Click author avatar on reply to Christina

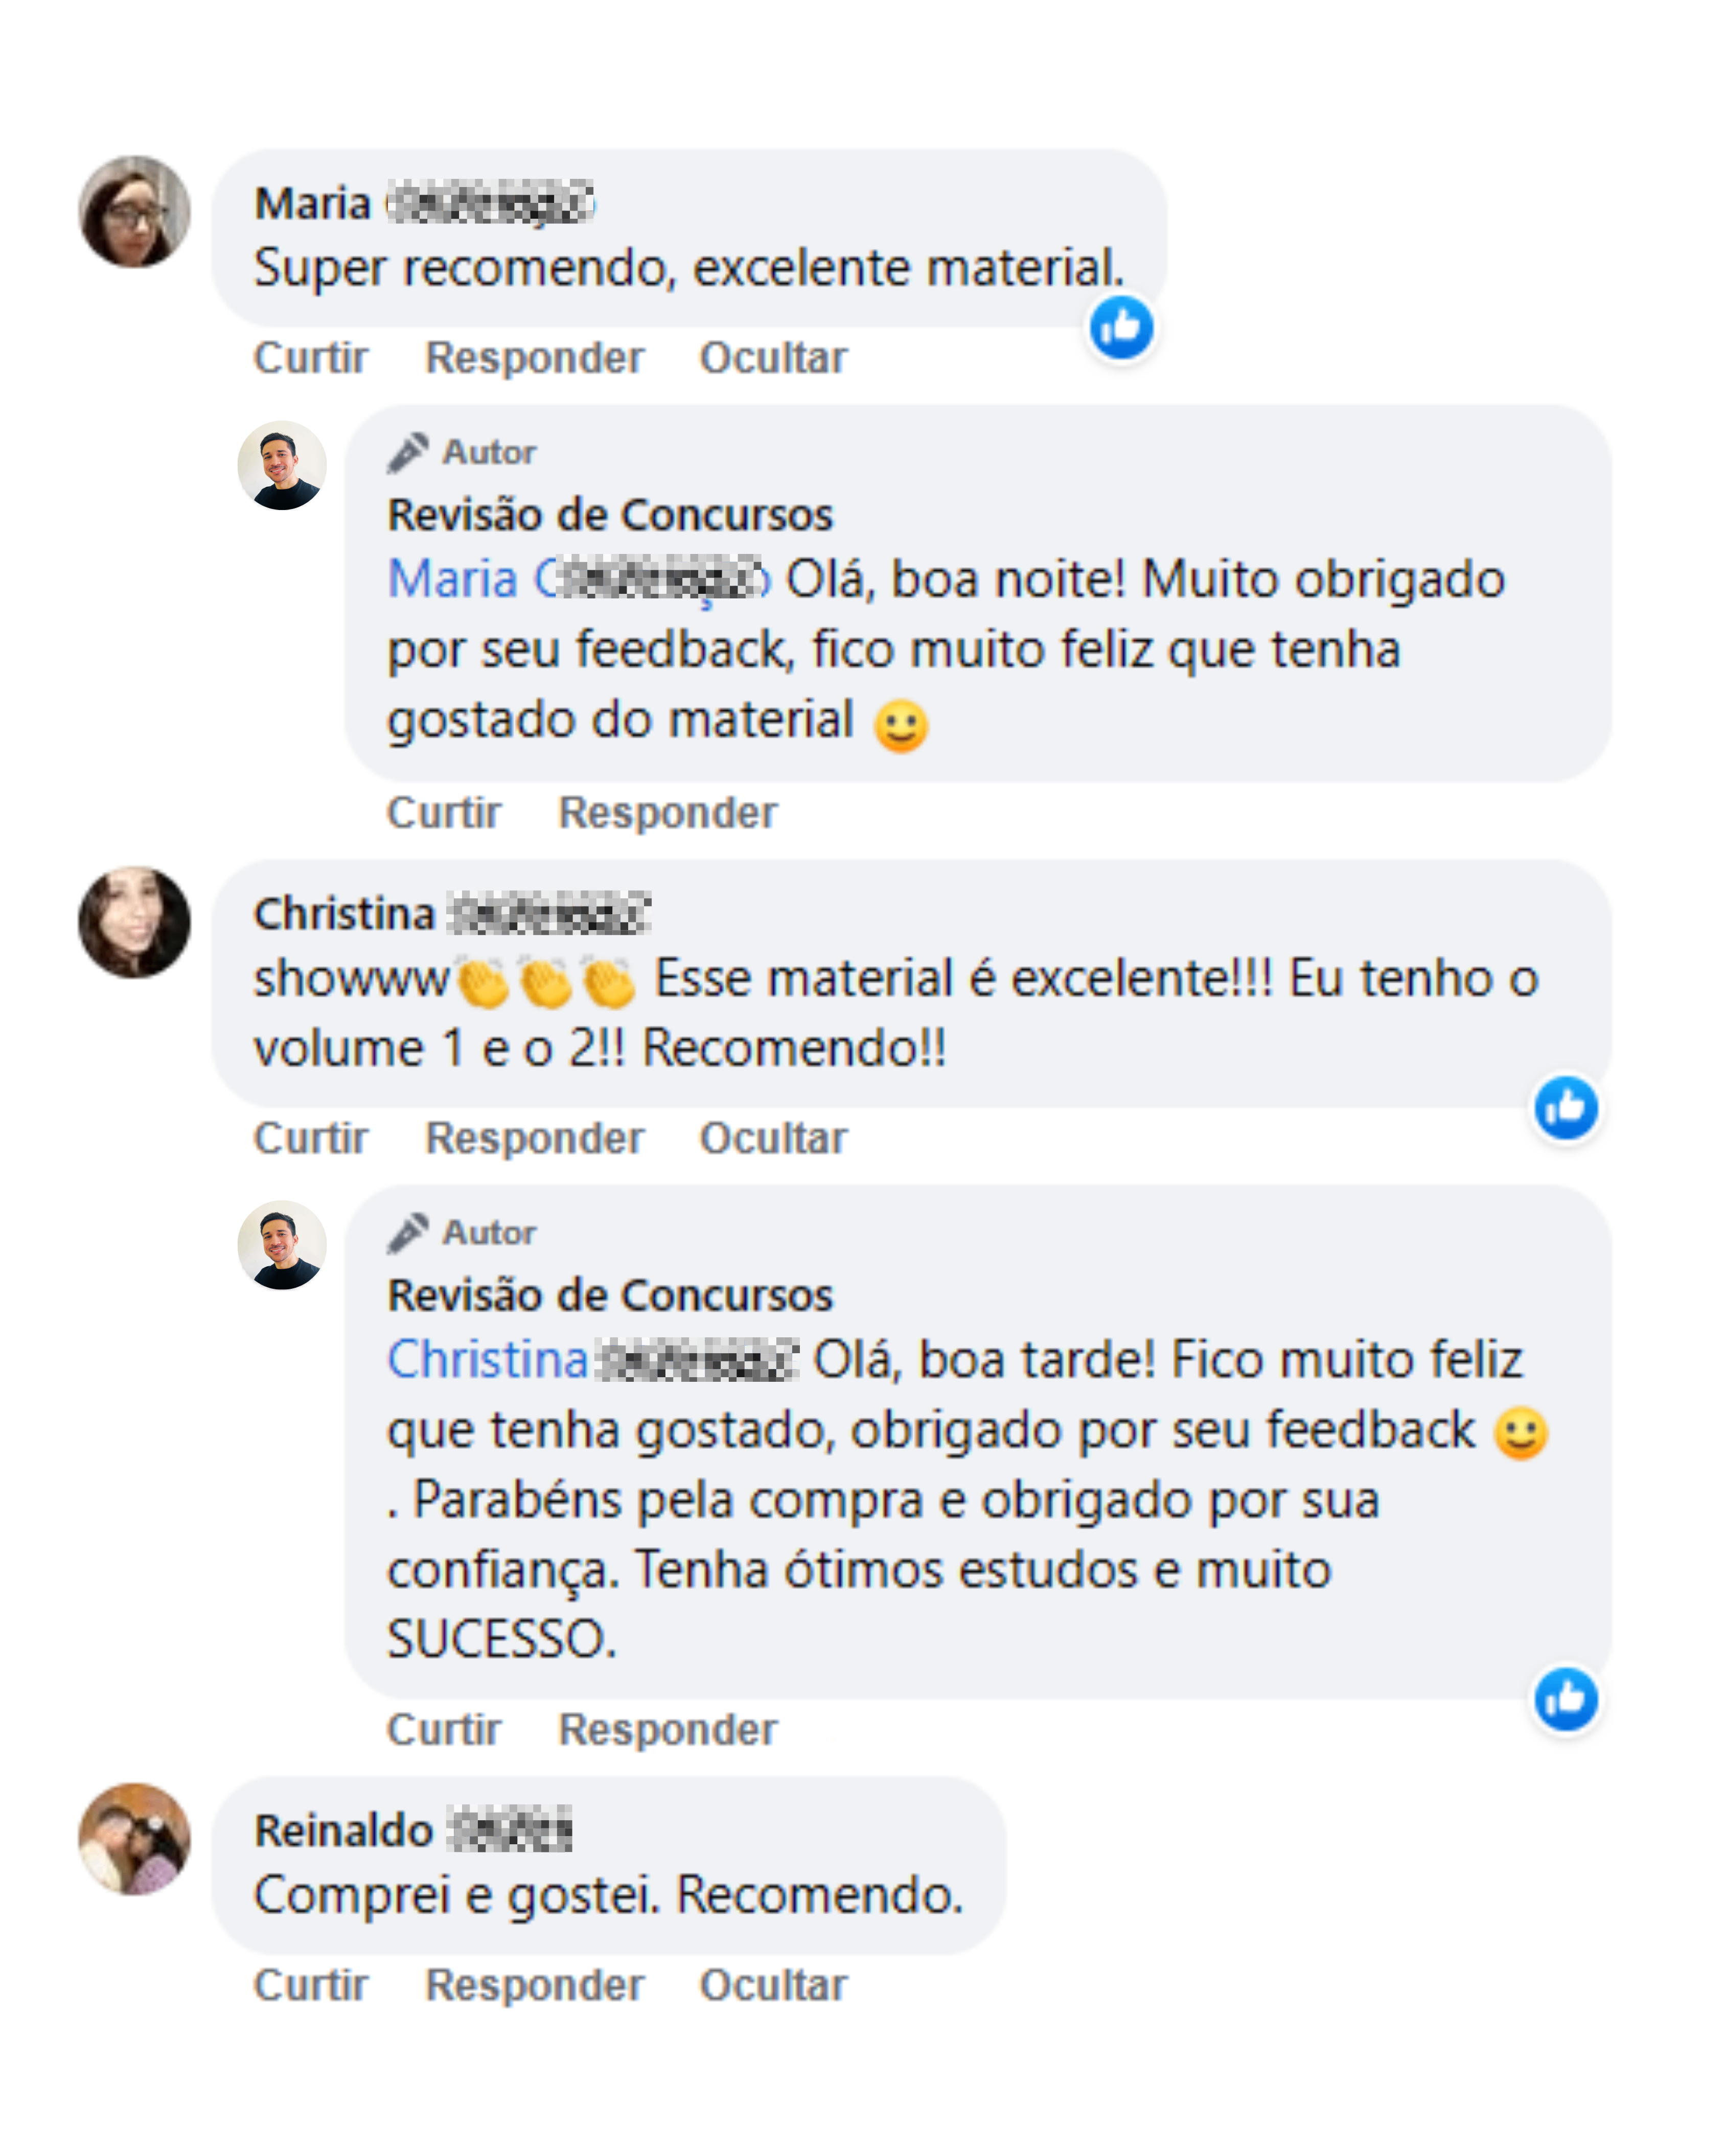282,1245
